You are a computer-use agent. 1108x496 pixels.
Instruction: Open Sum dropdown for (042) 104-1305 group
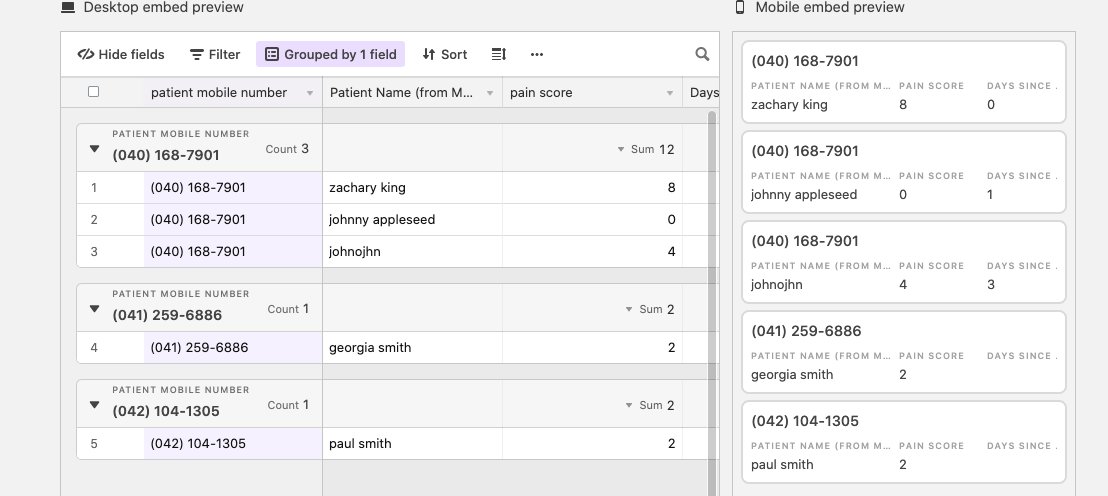(x=650, y=405)
